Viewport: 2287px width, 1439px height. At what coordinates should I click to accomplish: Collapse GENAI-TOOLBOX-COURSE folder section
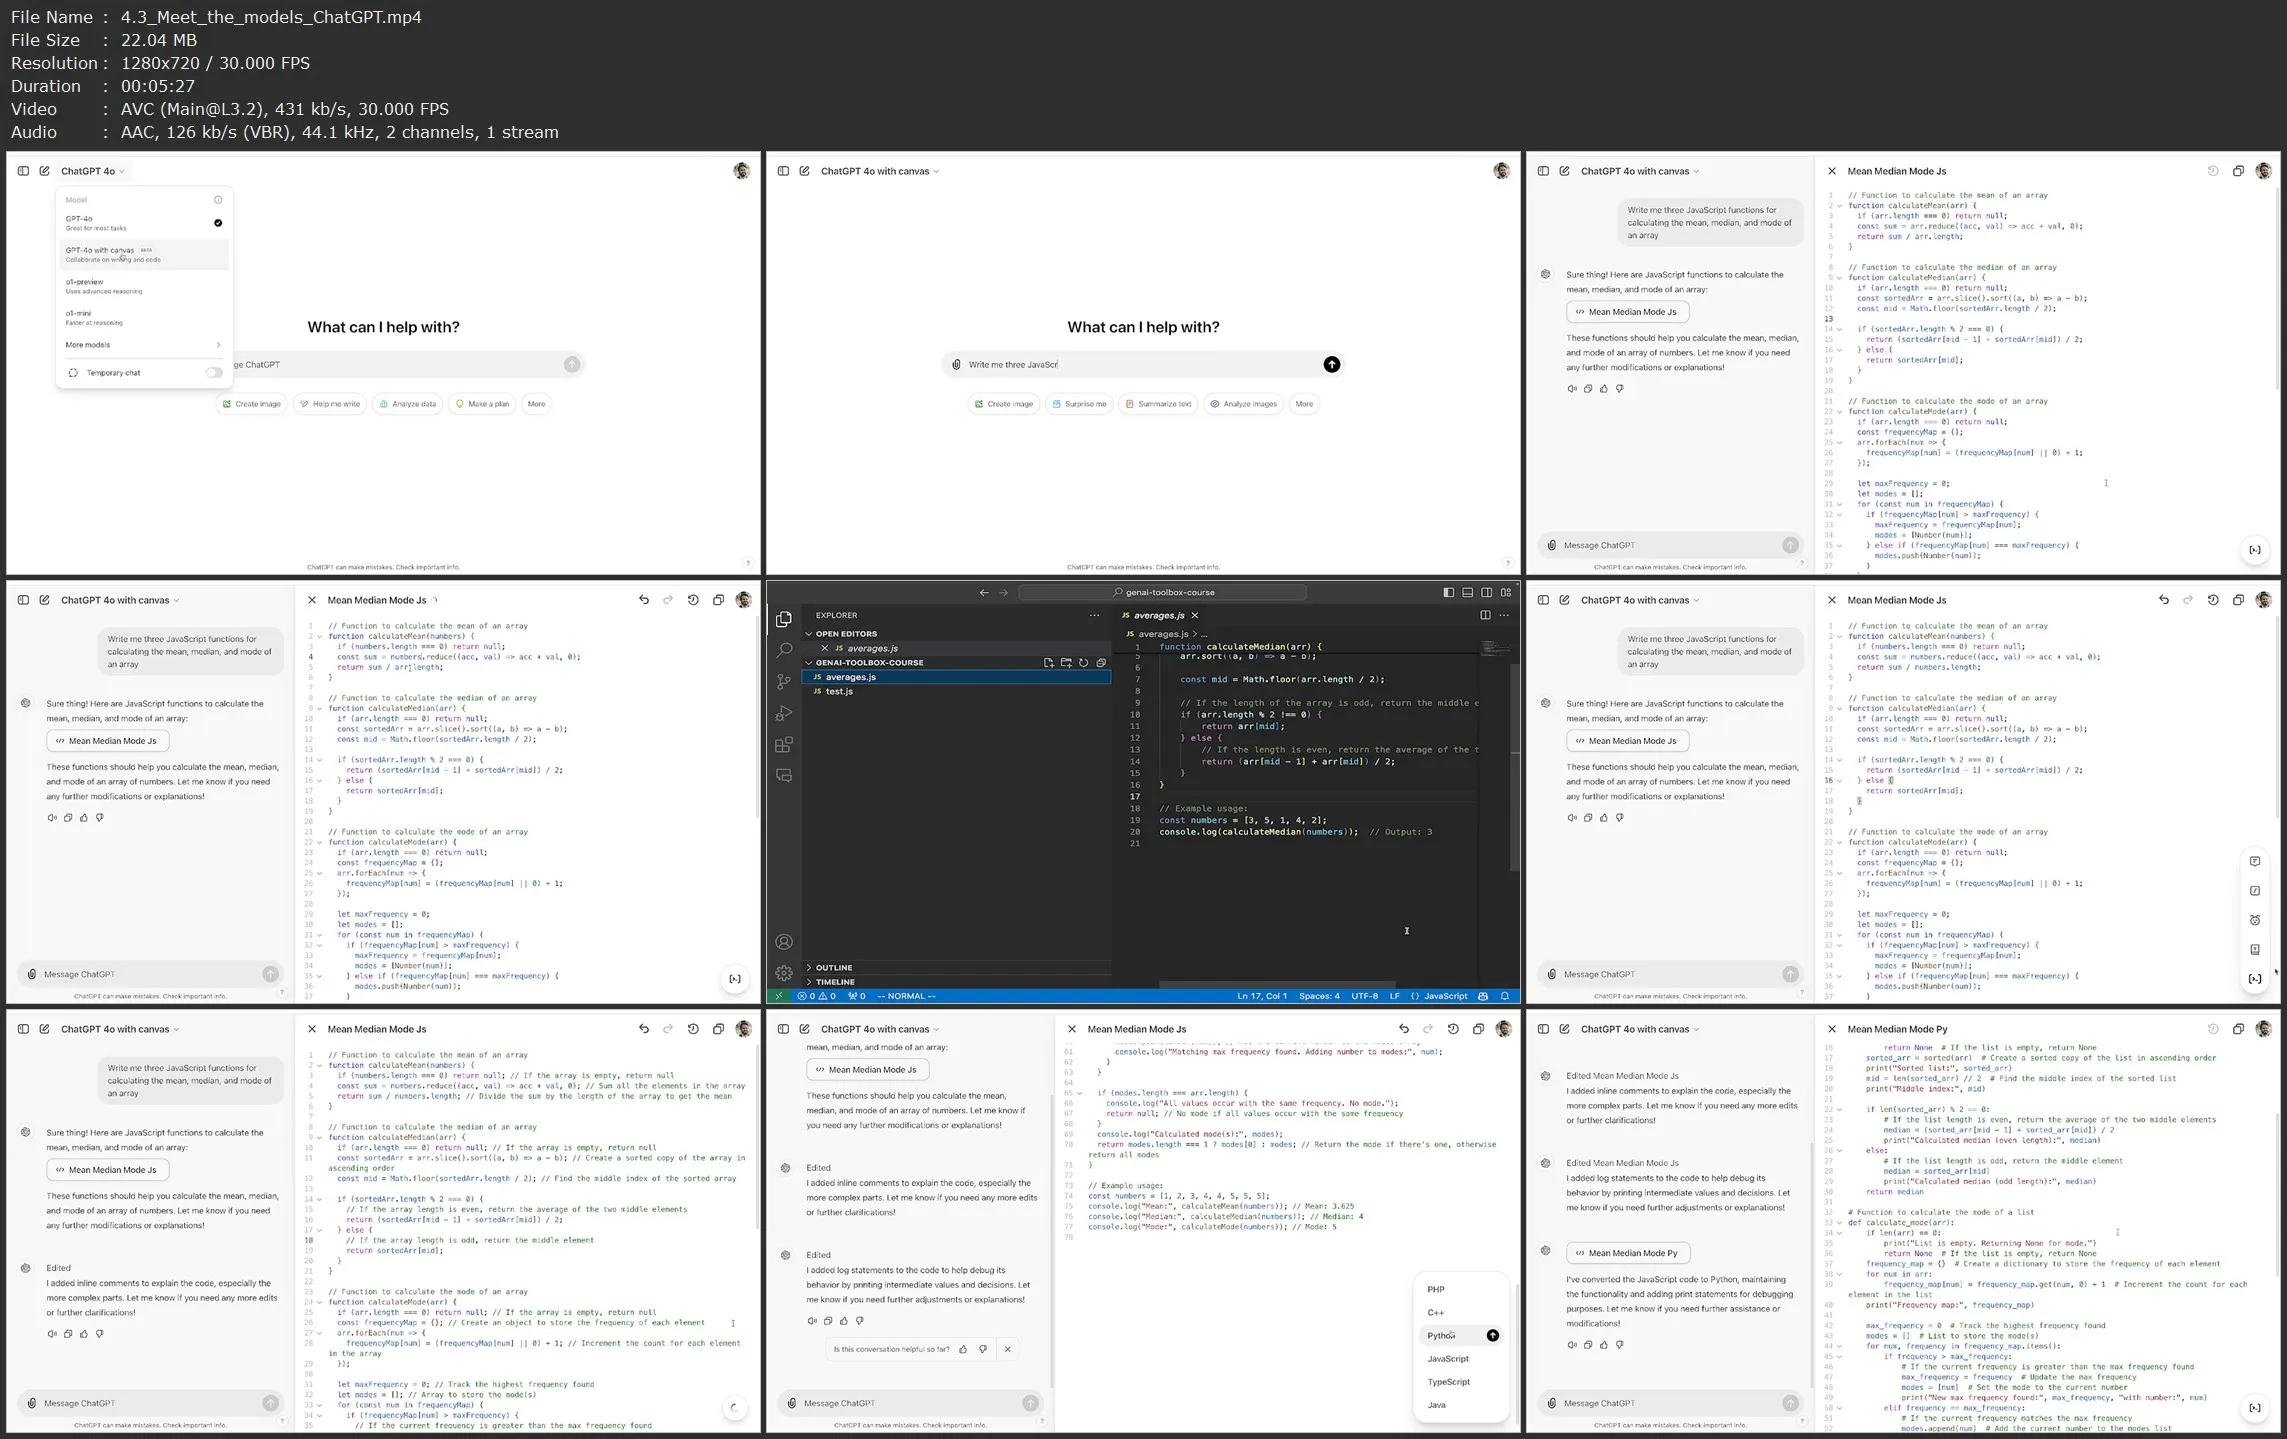(x=920, y=663)
